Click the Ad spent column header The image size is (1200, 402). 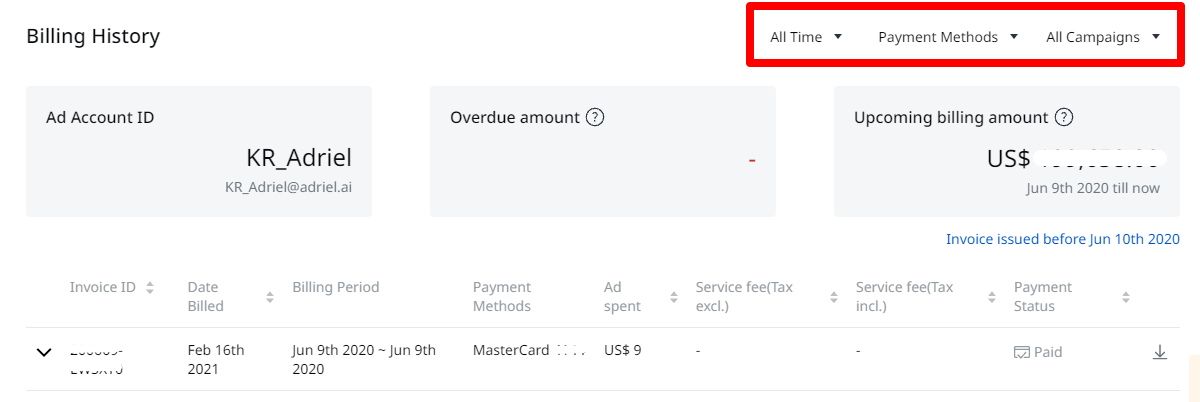pos(622,297)
